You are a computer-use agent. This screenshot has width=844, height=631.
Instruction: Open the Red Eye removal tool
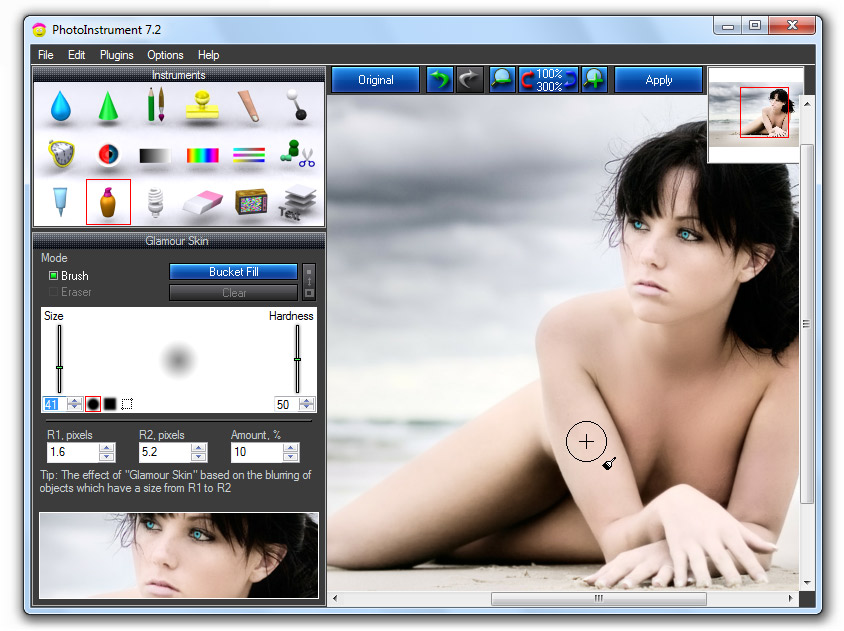(x=107, y=154)
